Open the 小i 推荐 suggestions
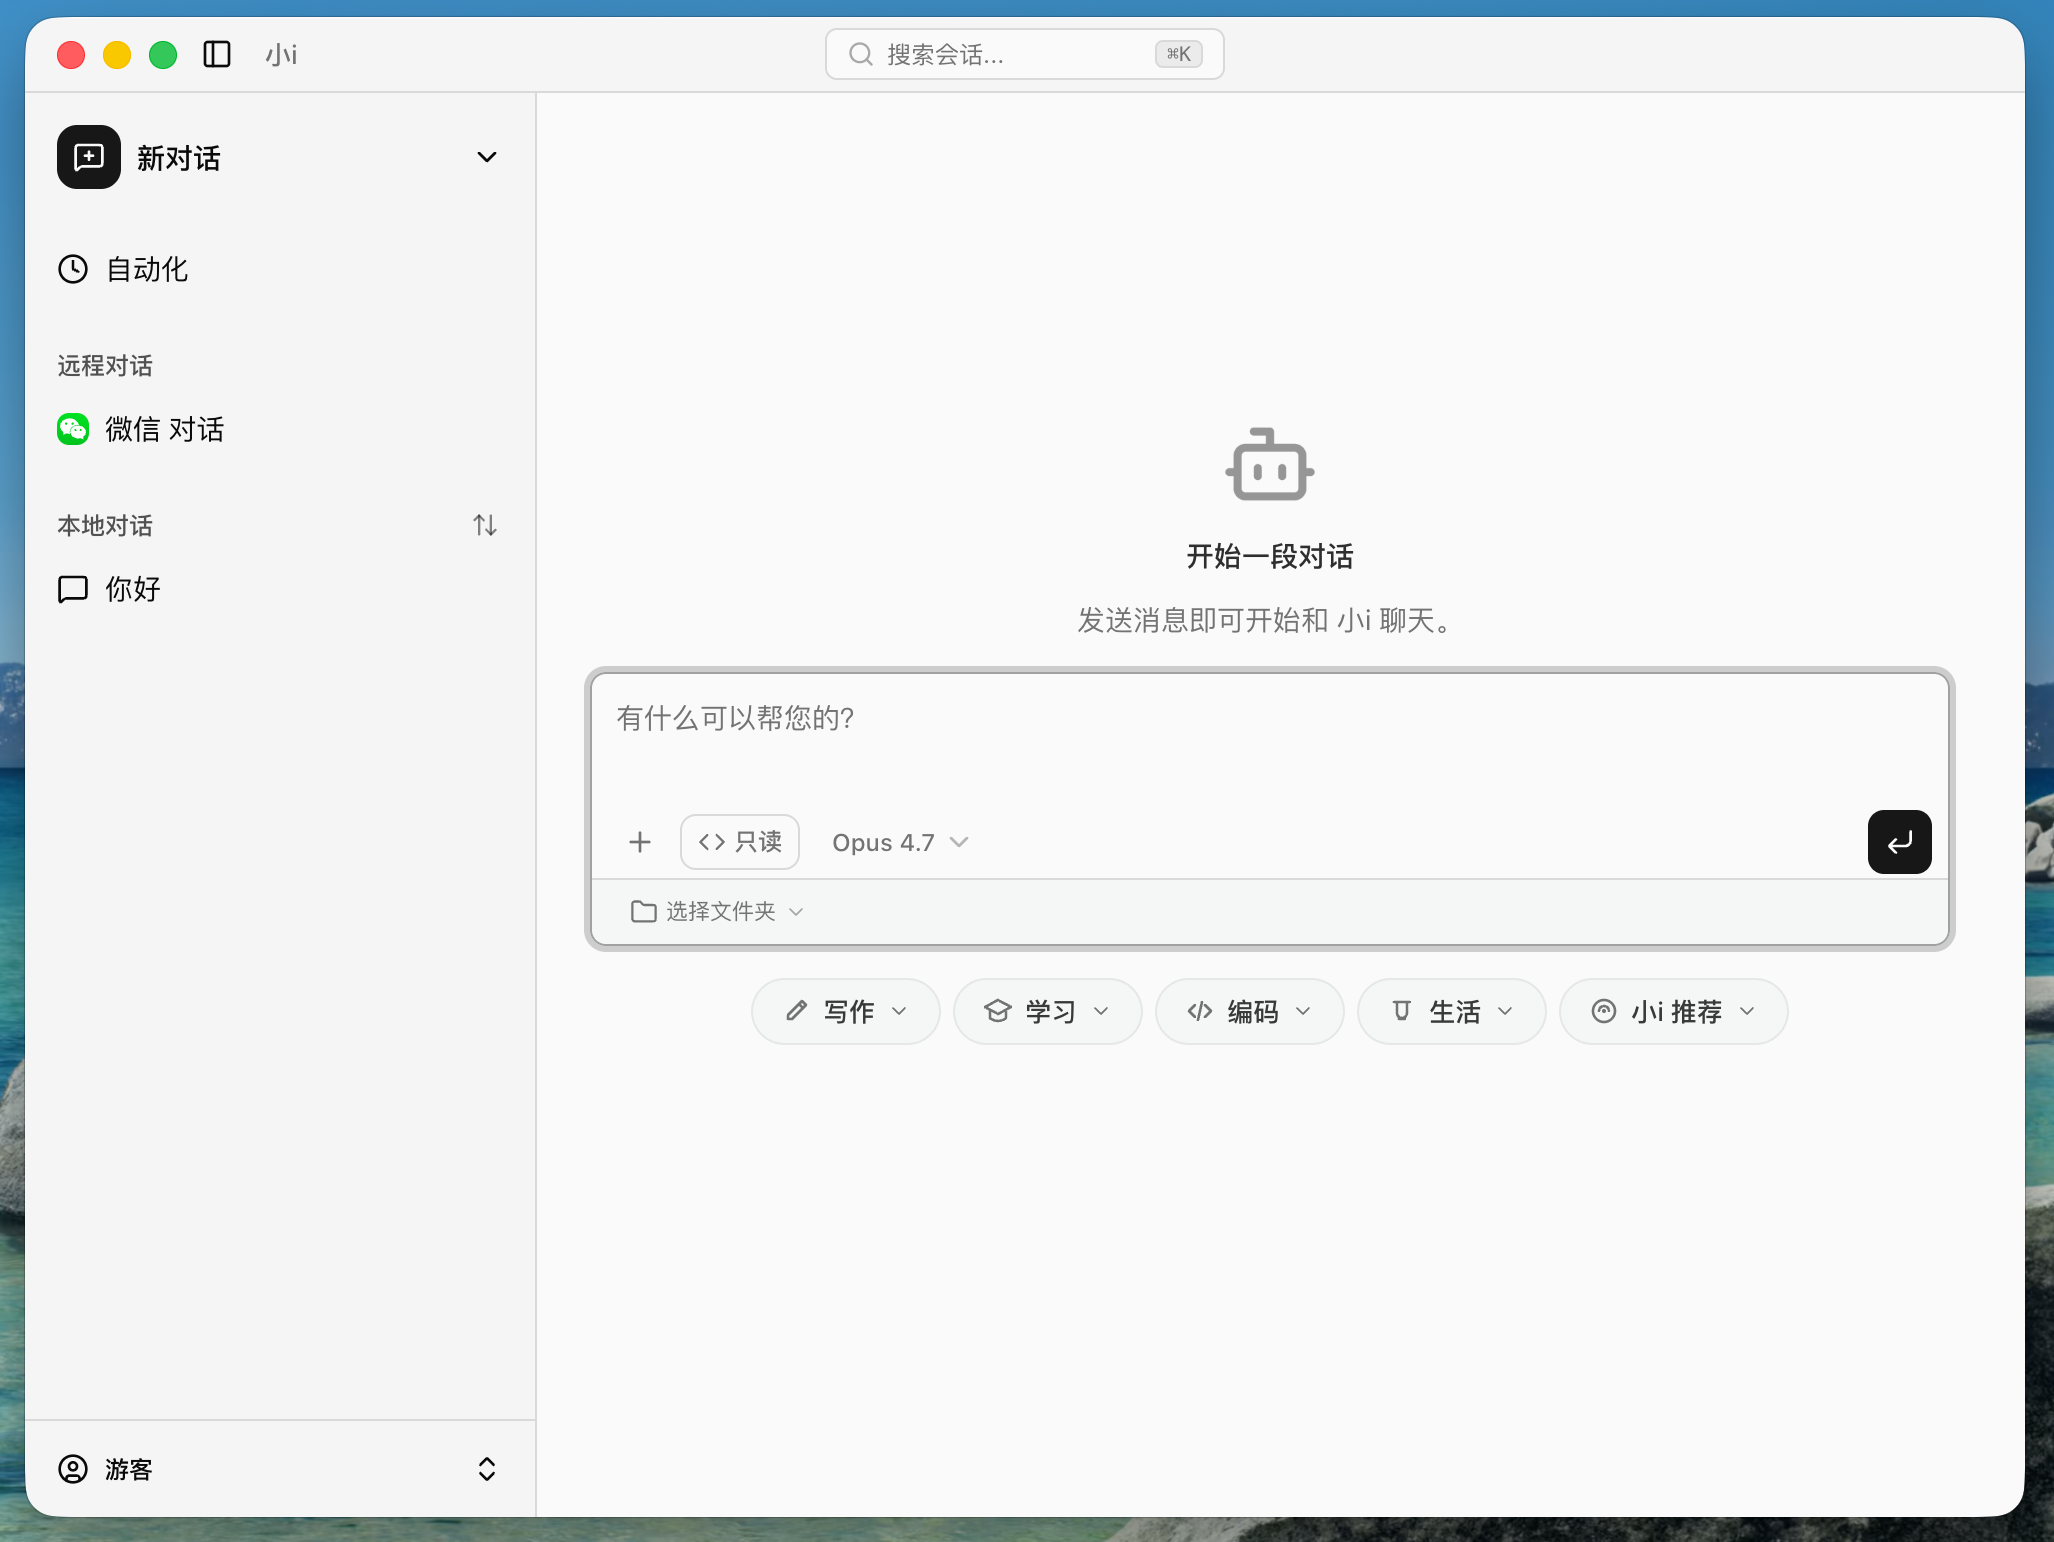 tap(1672, 1011)
